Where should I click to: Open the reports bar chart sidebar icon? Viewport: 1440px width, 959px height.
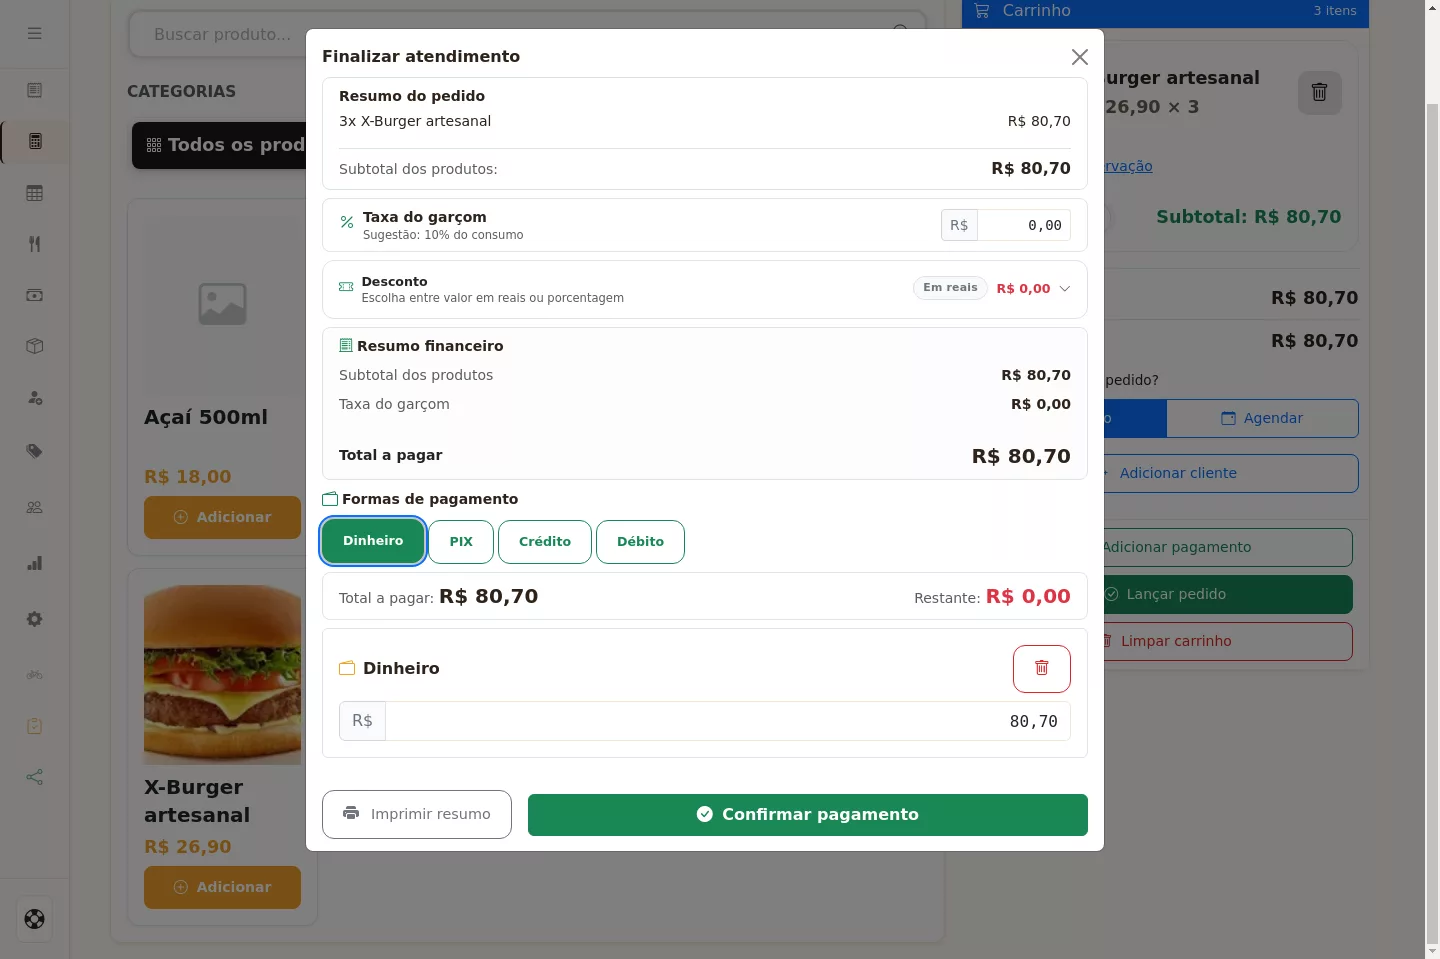pyautogui.click(x=35, y=563)
